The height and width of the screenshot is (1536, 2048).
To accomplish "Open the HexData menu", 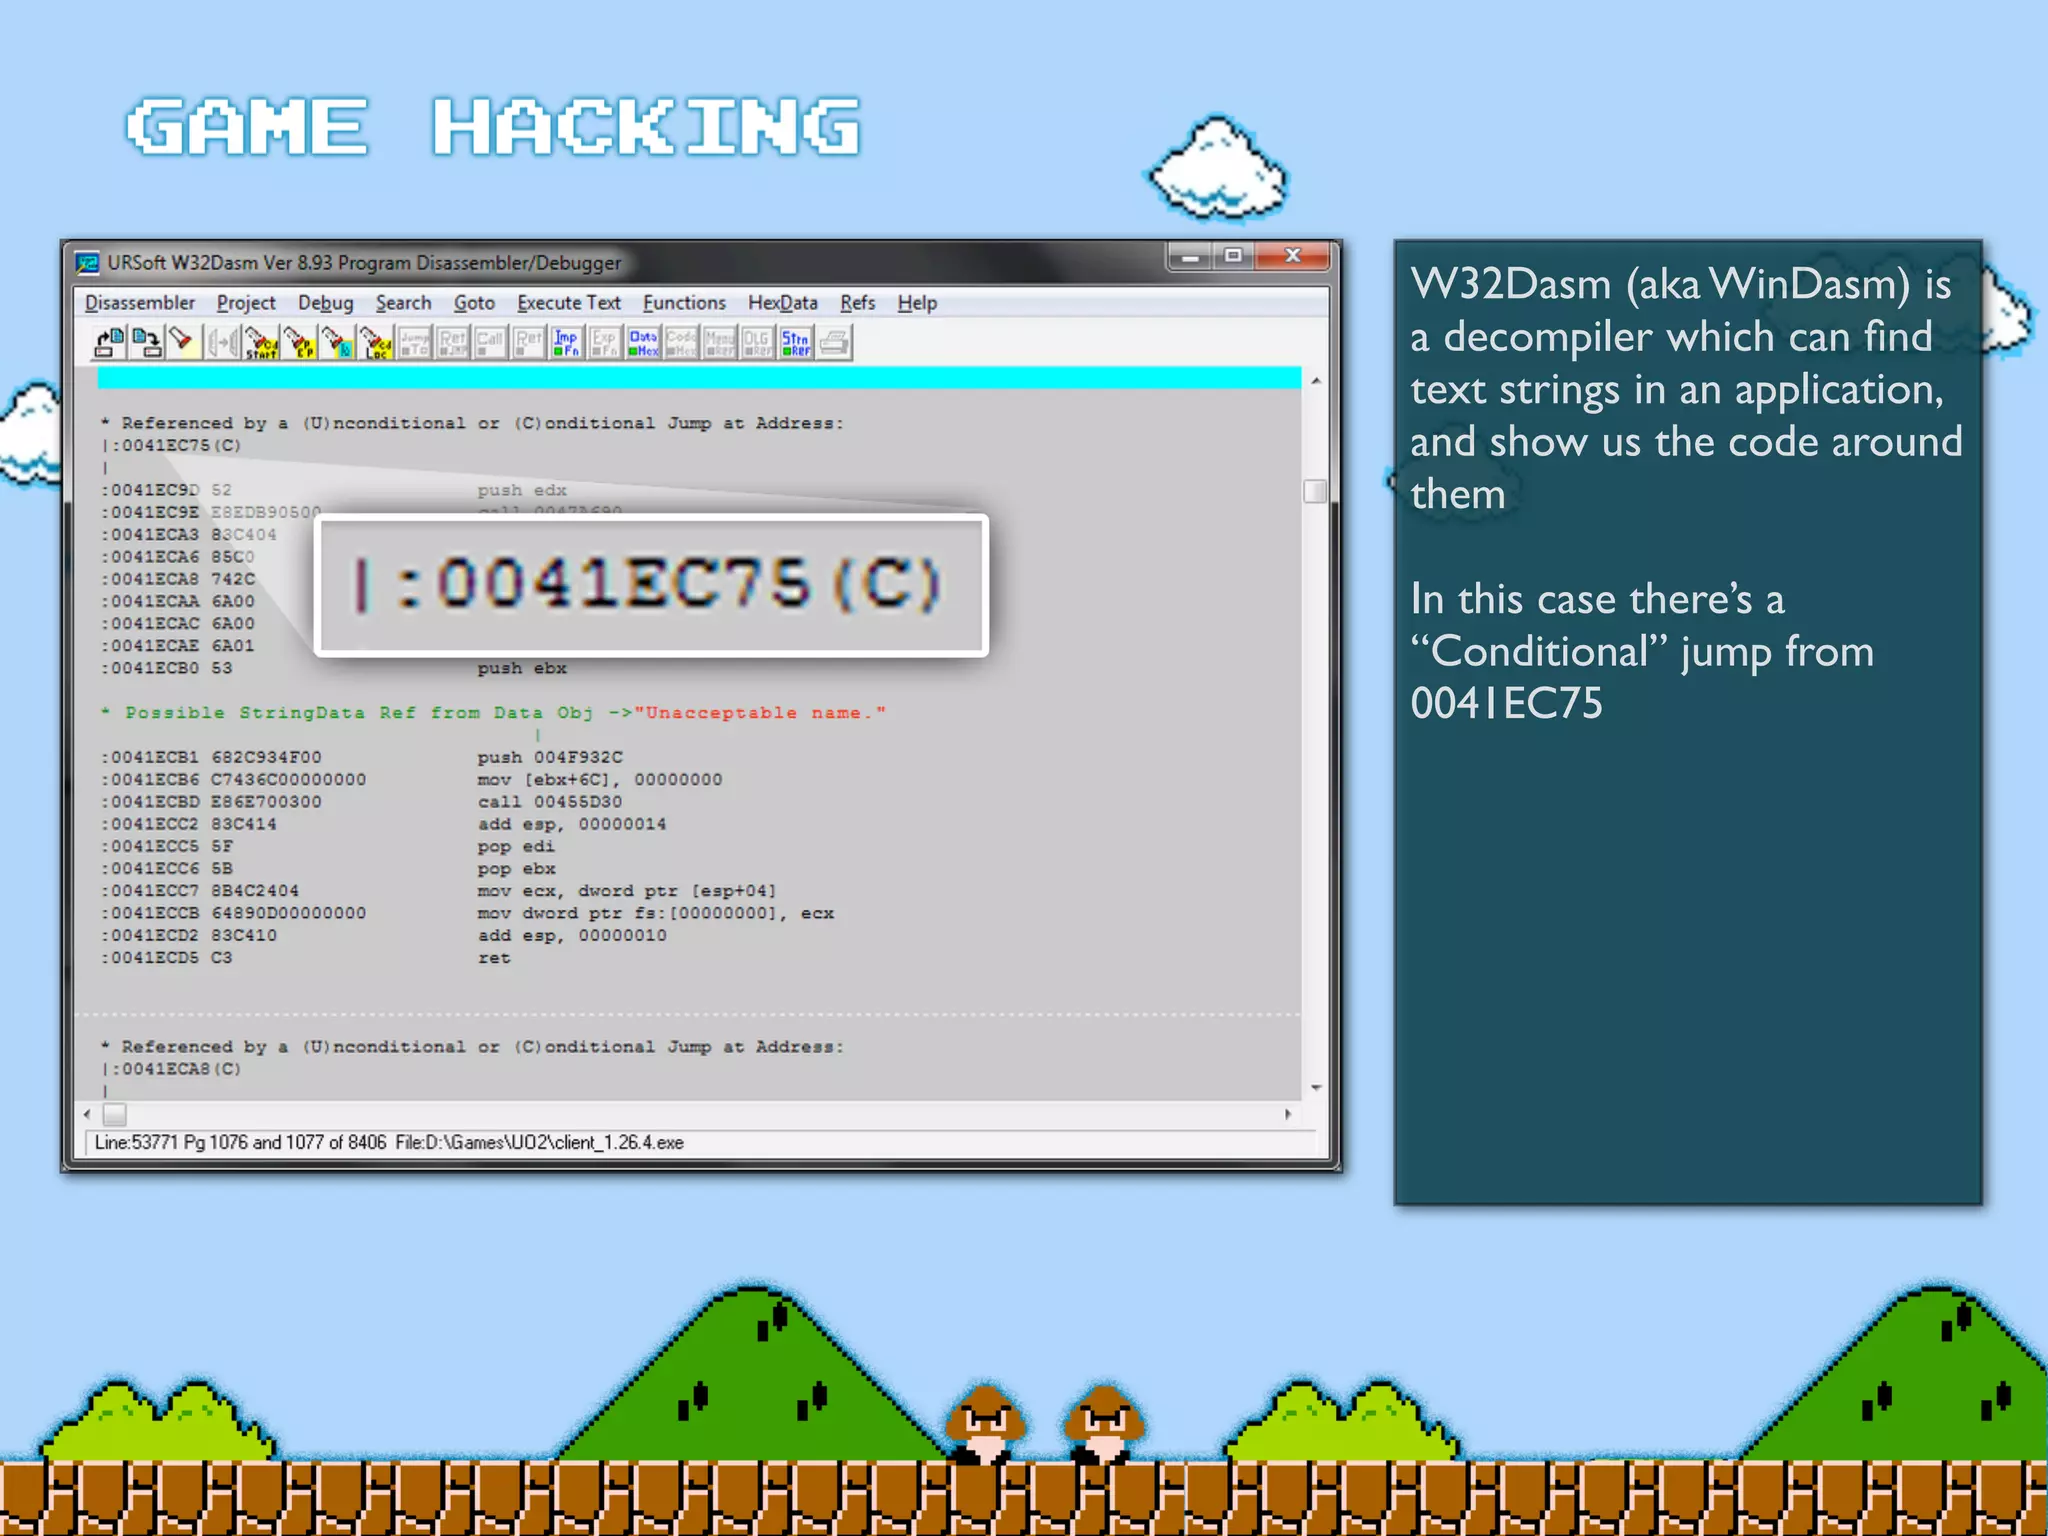I will click(x=782, y=303).
